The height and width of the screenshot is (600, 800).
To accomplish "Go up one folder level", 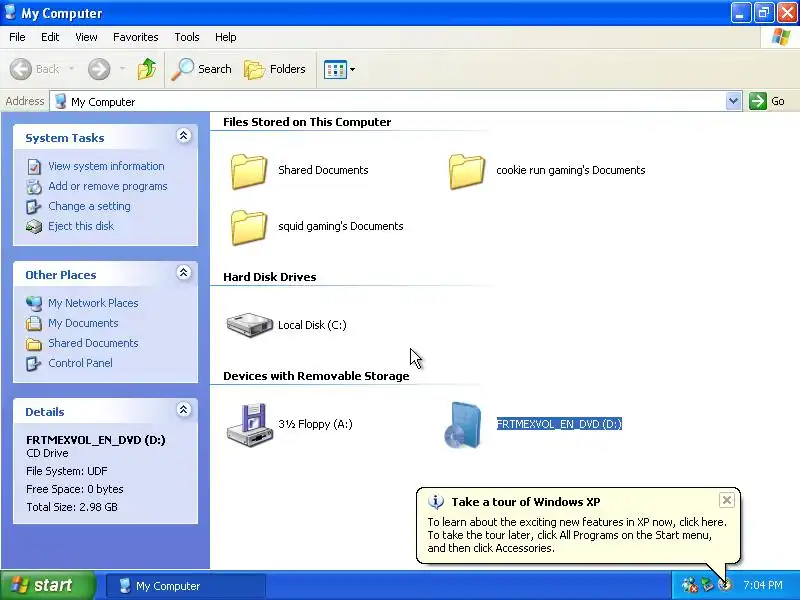I will [x=147, y=69].
